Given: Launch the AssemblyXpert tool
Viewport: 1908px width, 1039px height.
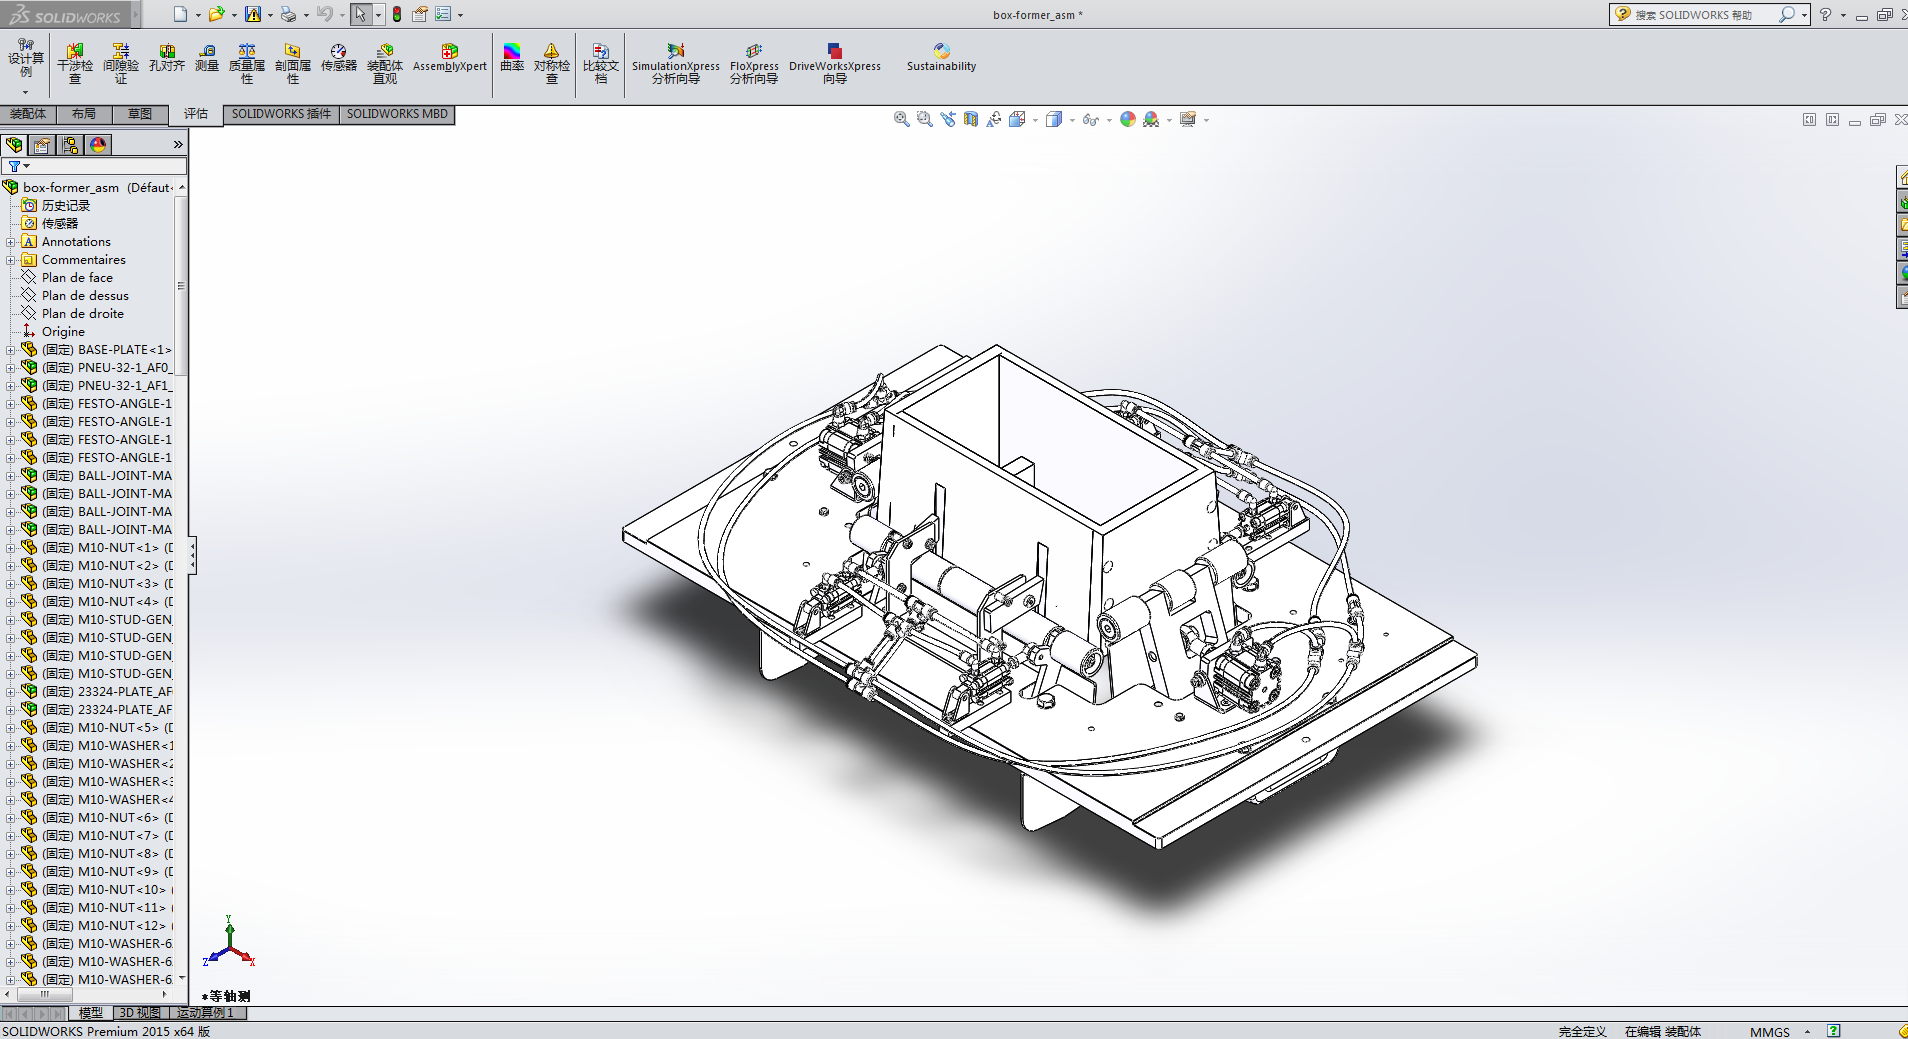Looking at the screenshot, I should click(x=449, y=58).
